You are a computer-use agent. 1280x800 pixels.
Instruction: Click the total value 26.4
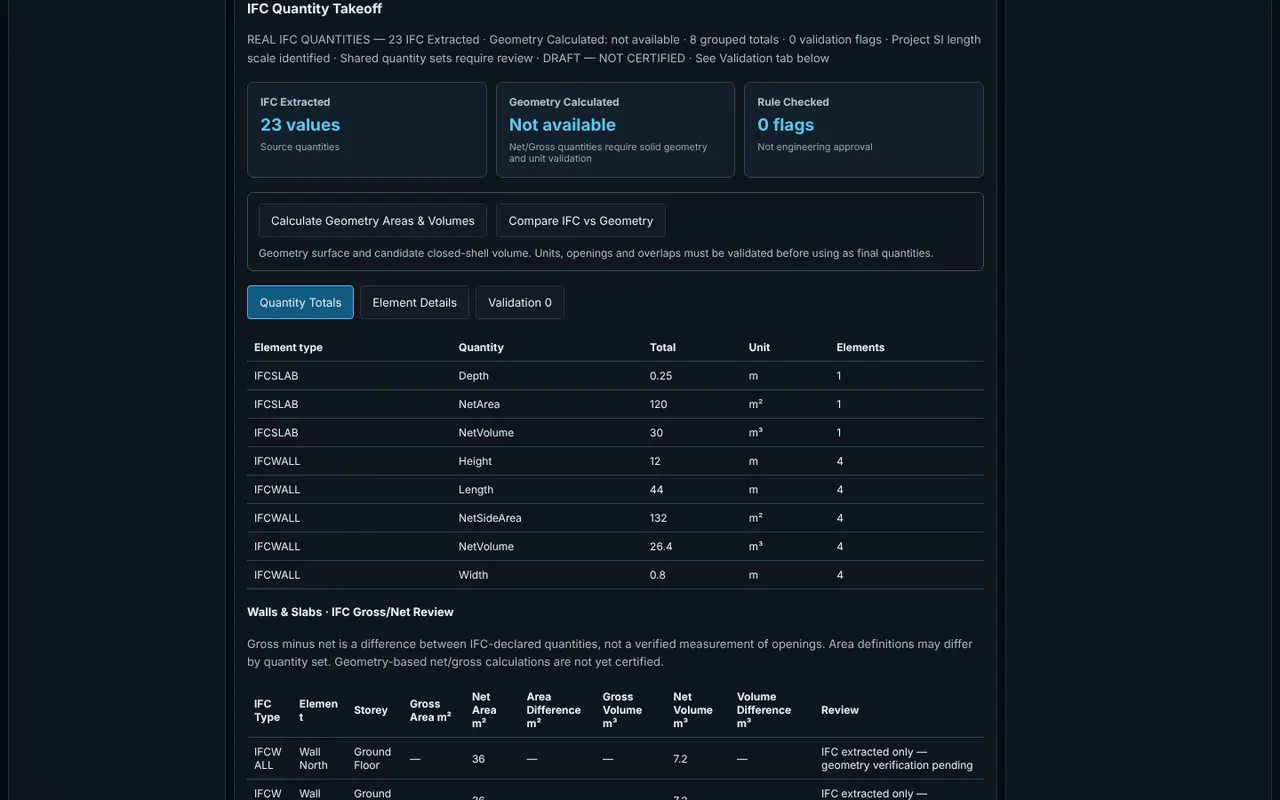pos(661,547)
